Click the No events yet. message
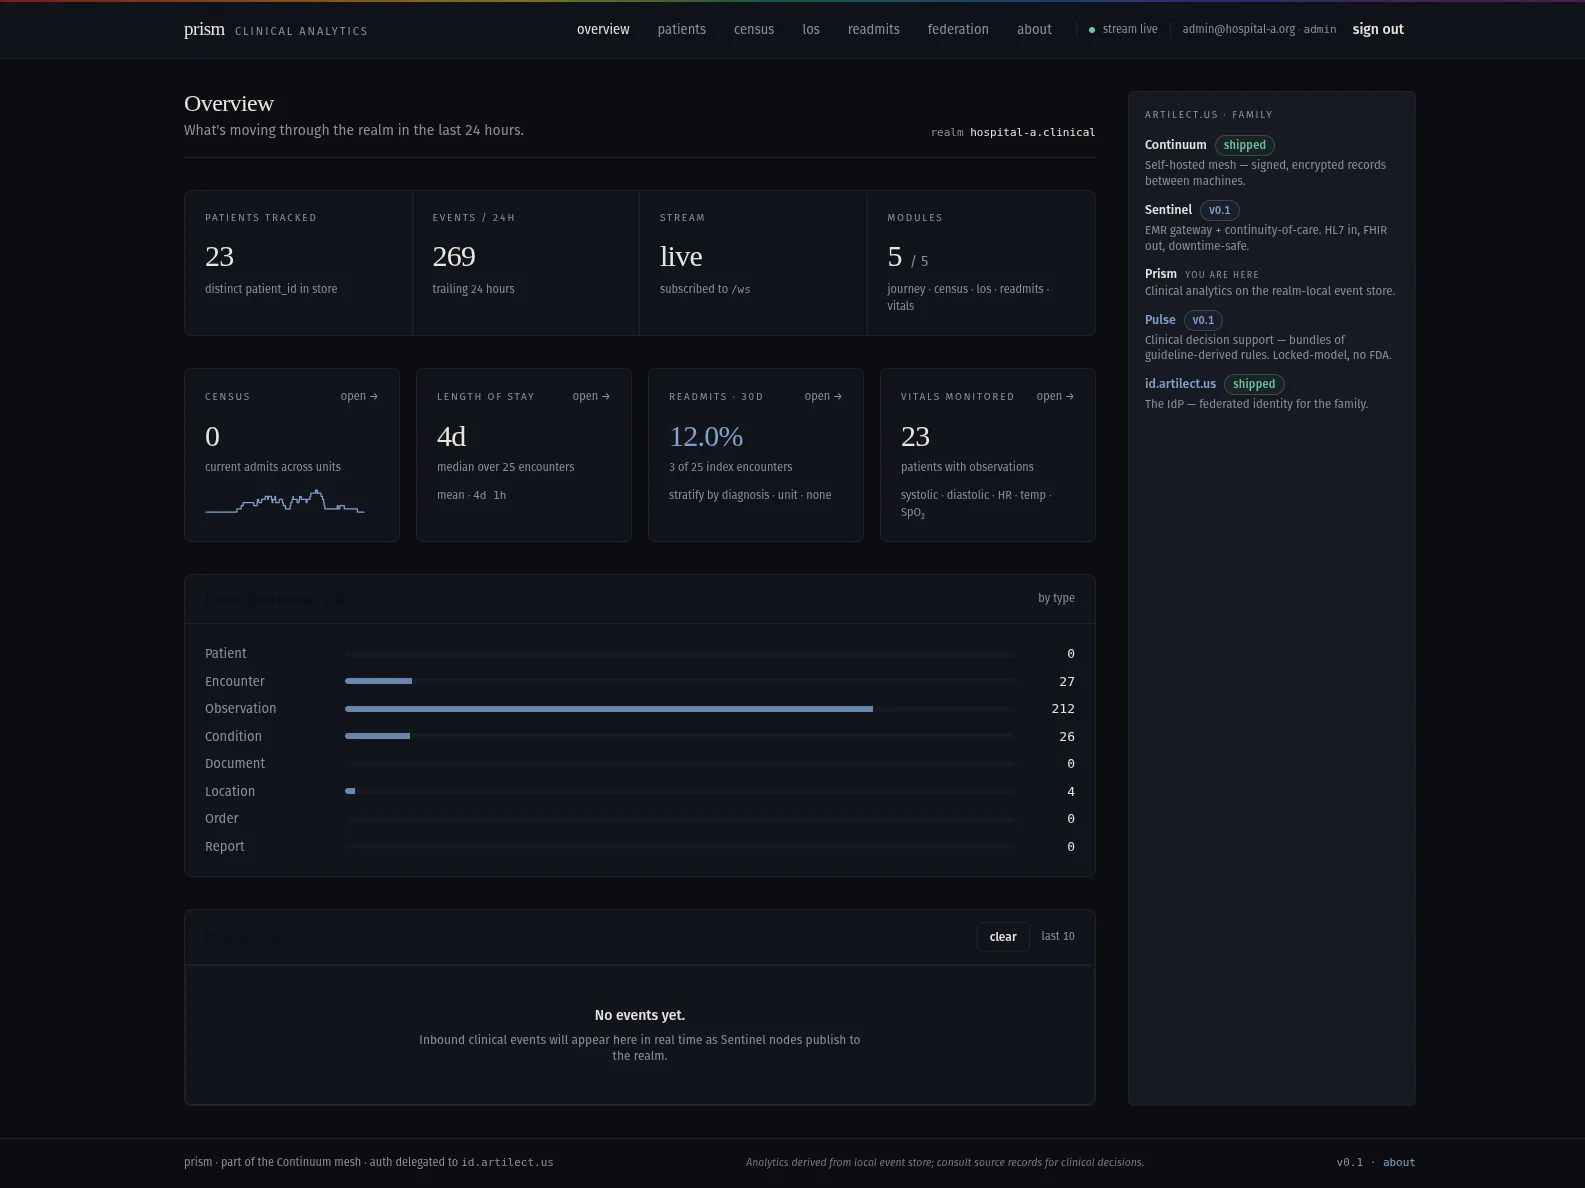Viewport: 1585px width, 1188px height. [x=640, y=1015]
